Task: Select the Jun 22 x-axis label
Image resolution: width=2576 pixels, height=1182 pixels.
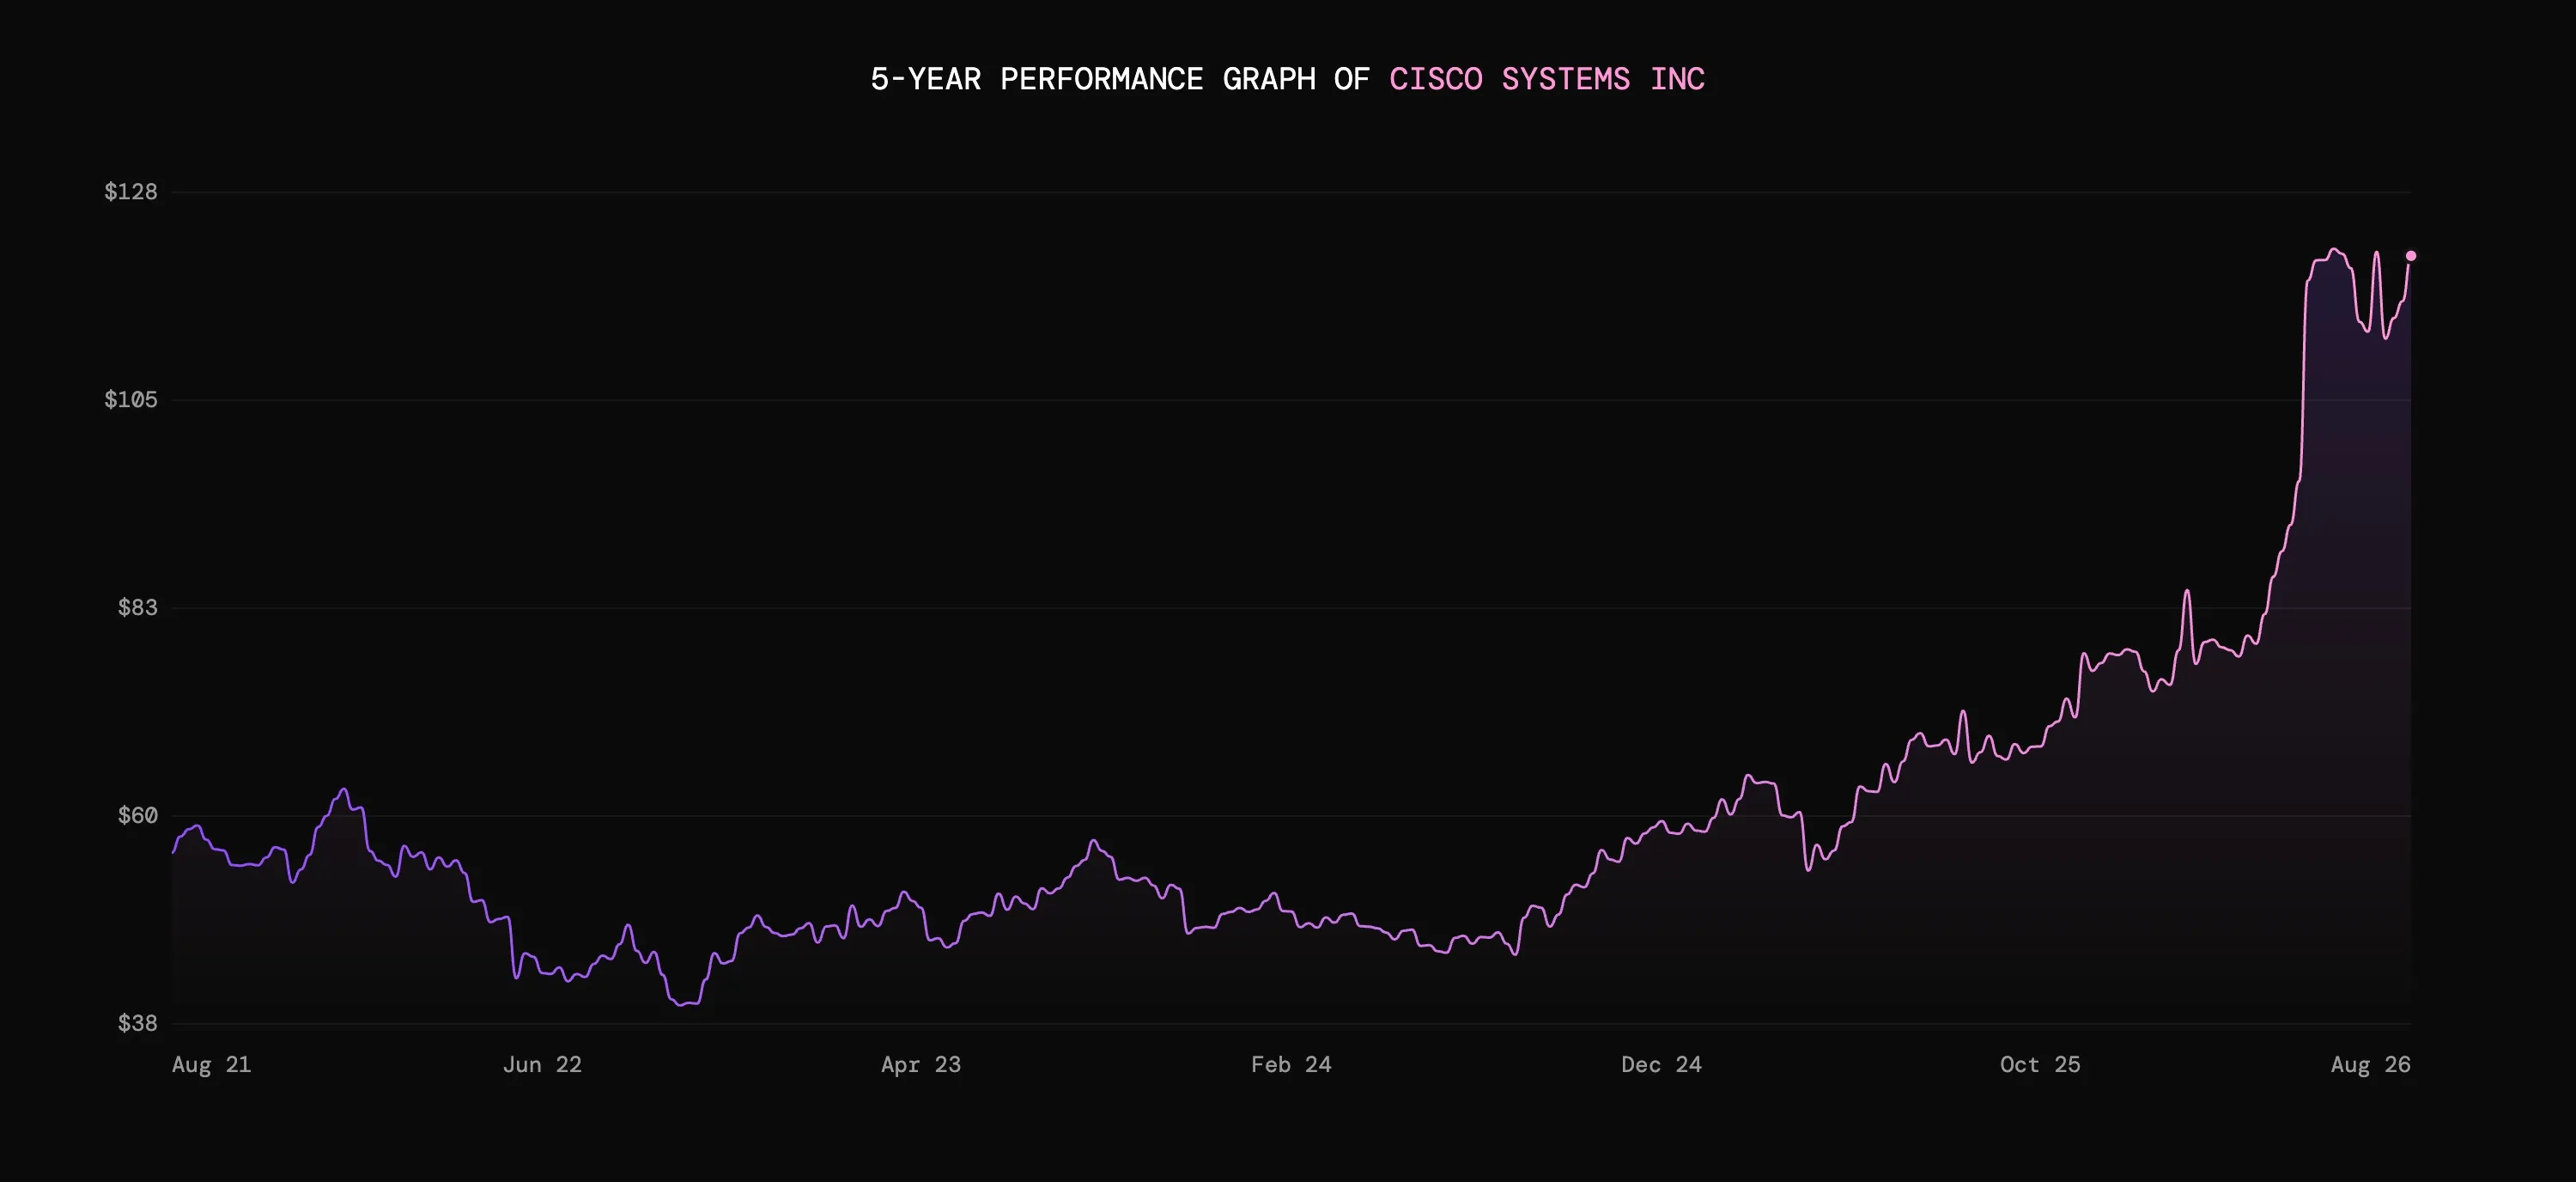Action: click(542, 1064)
